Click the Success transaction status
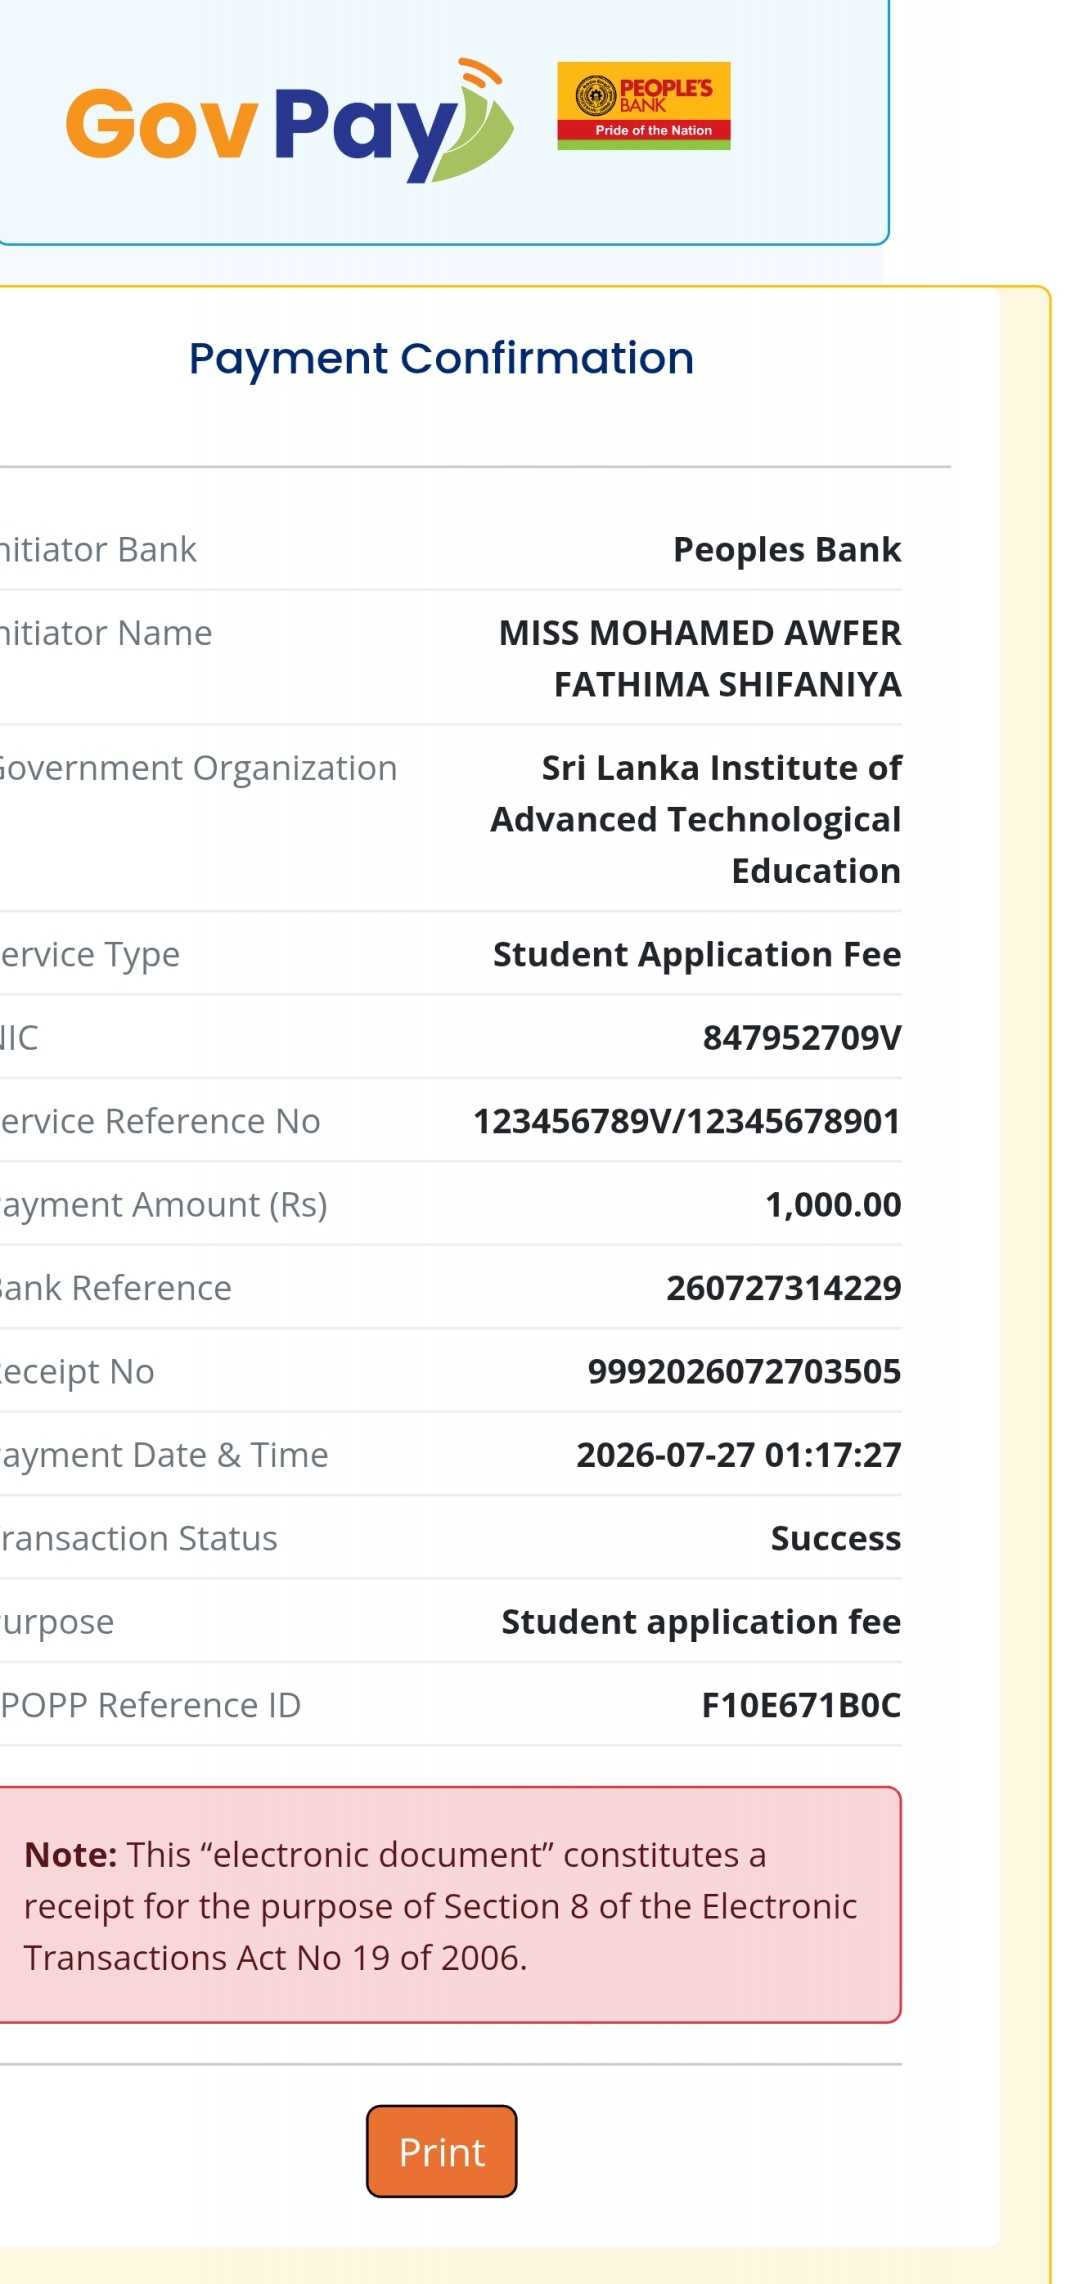1073x2284 pixels. click(836, 1538)
